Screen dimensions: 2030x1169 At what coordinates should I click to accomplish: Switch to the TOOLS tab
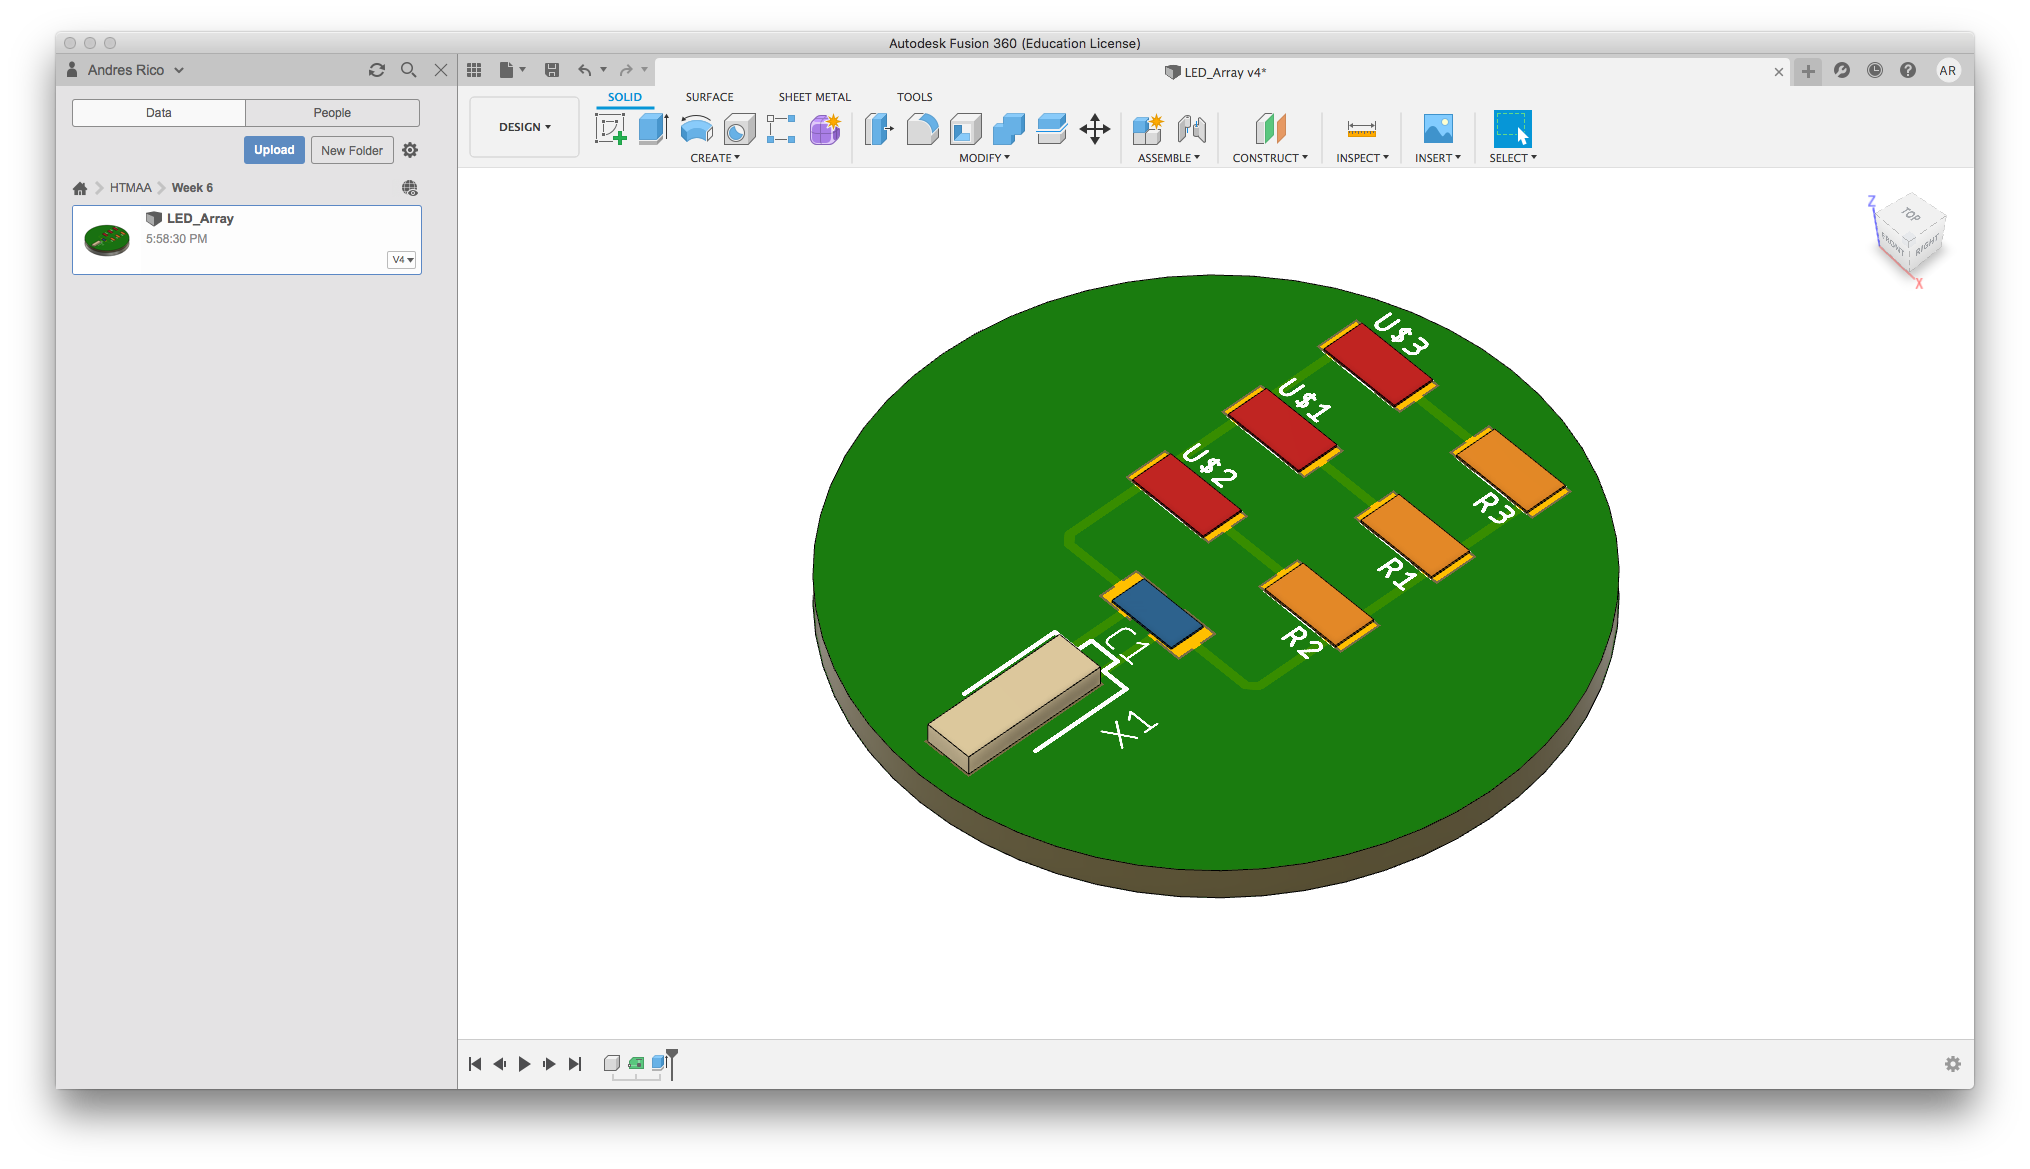click(914, 97)
